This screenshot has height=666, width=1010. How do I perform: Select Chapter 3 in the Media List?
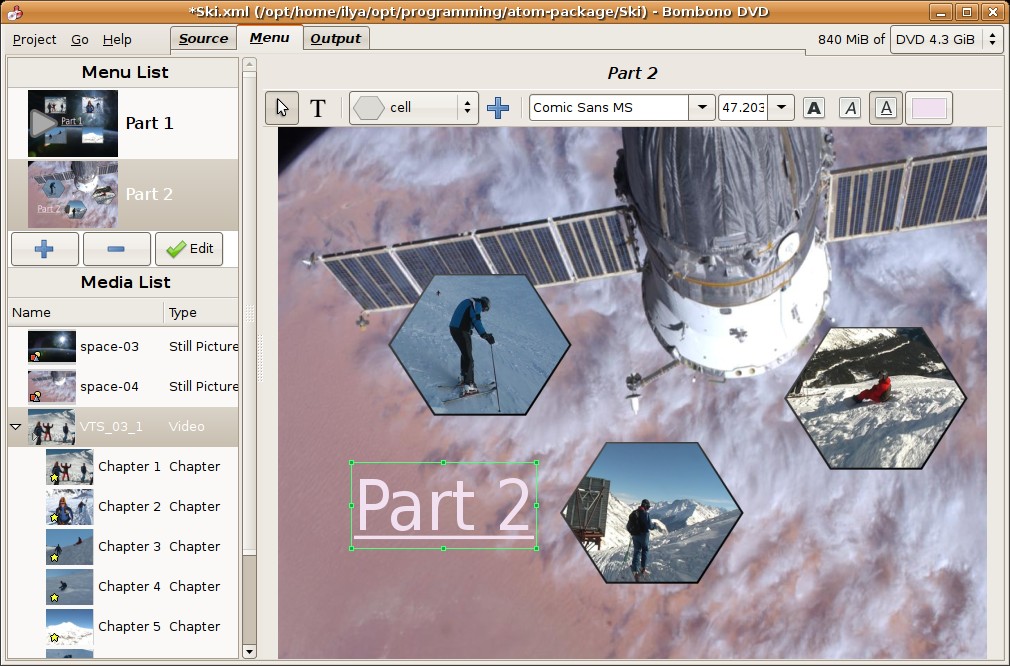click(128, 546)
